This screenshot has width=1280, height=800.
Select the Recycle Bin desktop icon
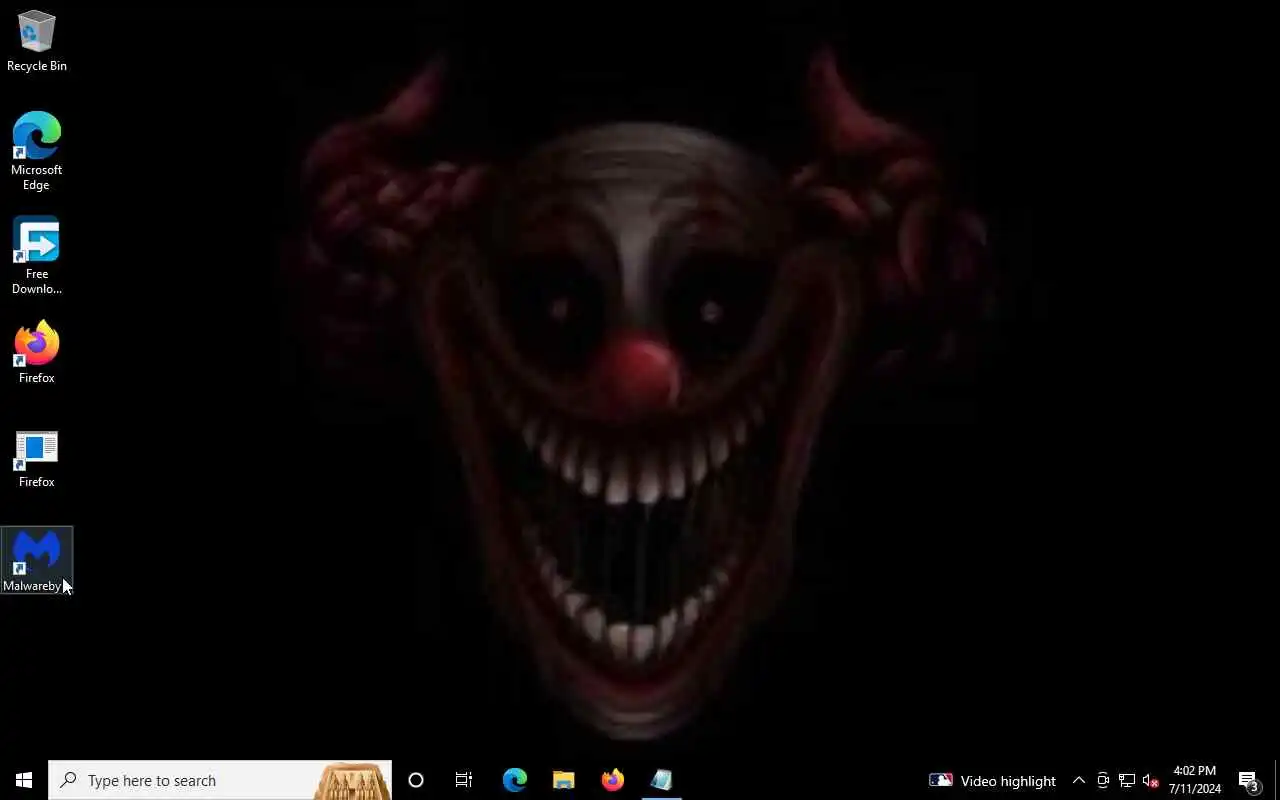click(36, 41)
